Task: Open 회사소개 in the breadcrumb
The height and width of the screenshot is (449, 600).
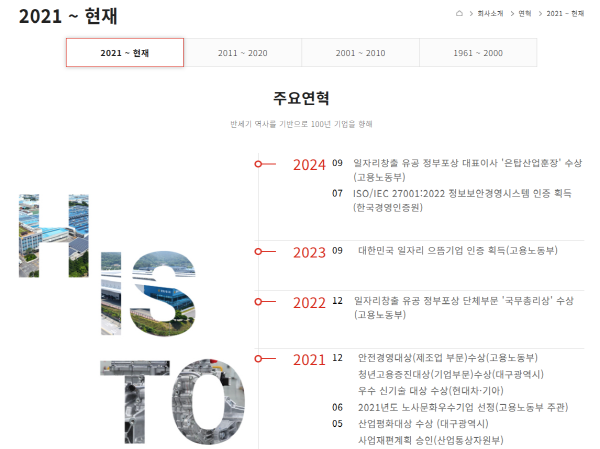Action: pos(490,13)
